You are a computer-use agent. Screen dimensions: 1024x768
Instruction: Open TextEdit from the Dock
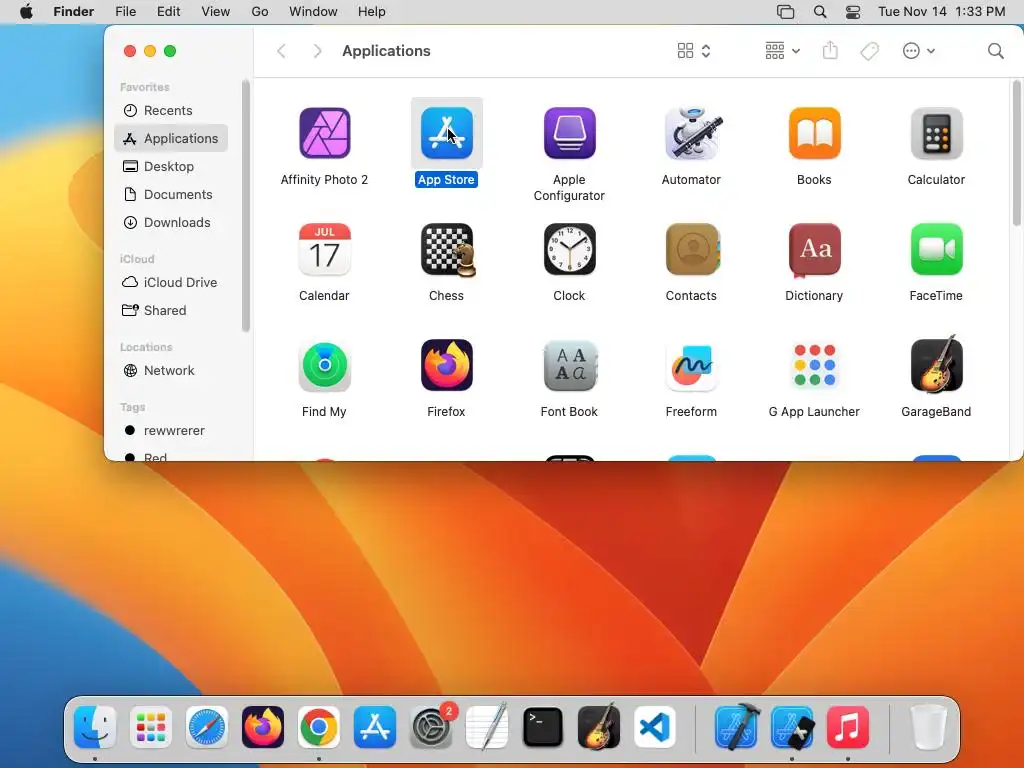click(487, 726)
